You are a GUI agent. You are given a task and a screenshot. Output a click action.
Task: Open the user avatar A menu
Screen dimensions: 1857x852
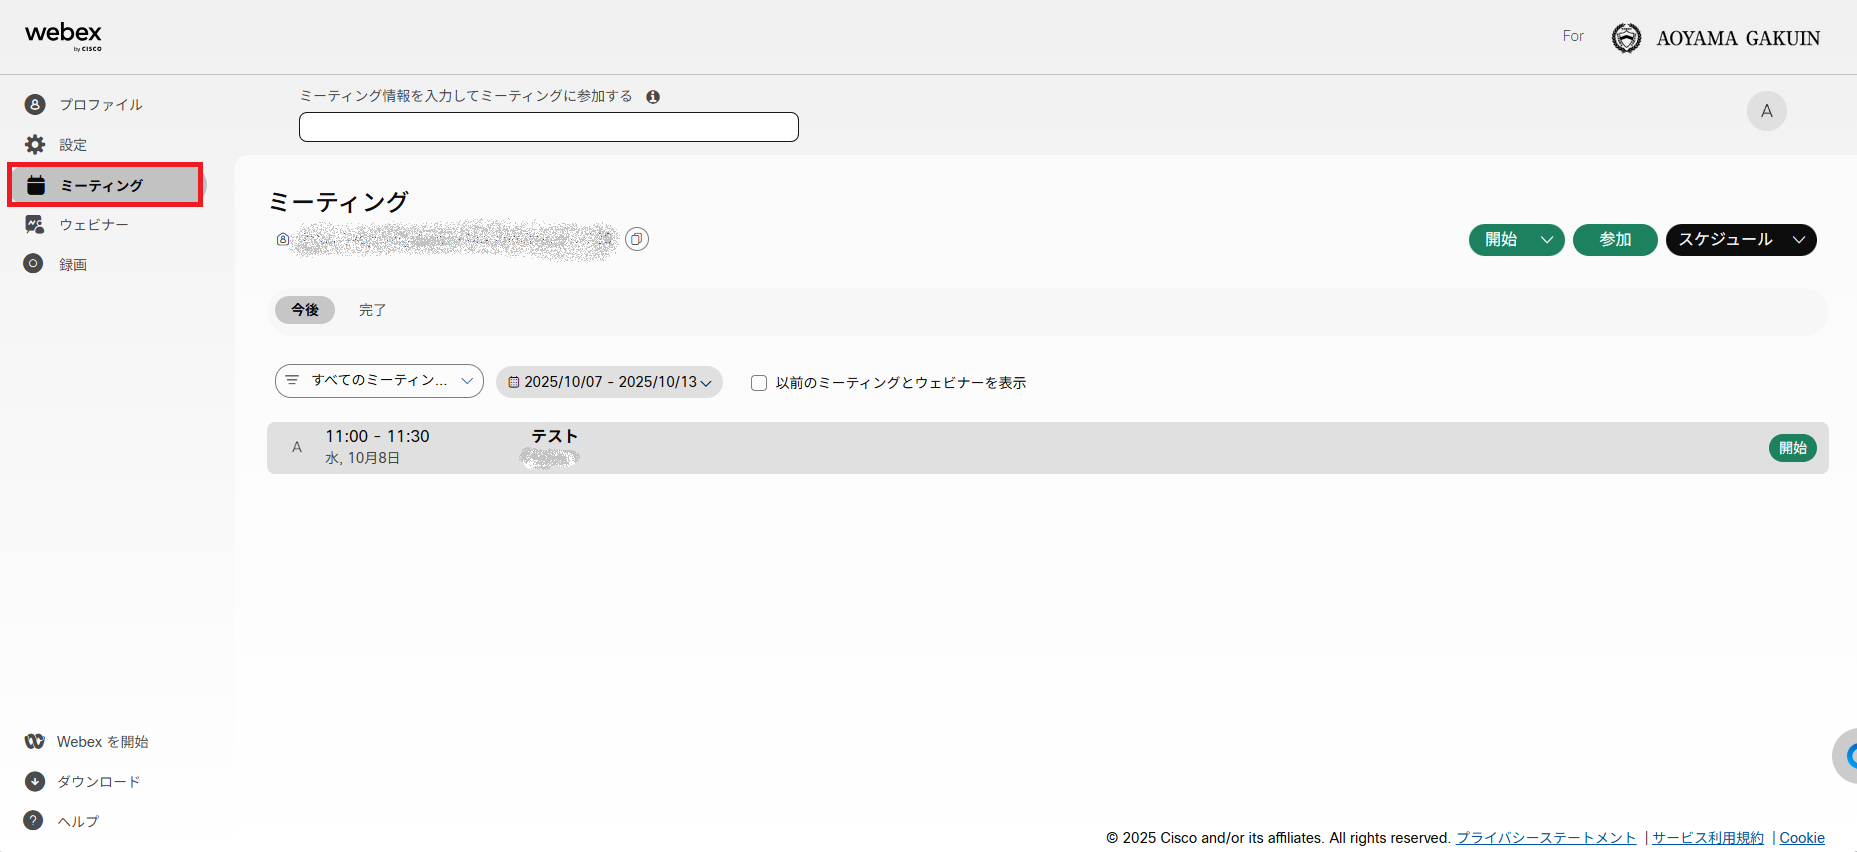point(1767,111)
